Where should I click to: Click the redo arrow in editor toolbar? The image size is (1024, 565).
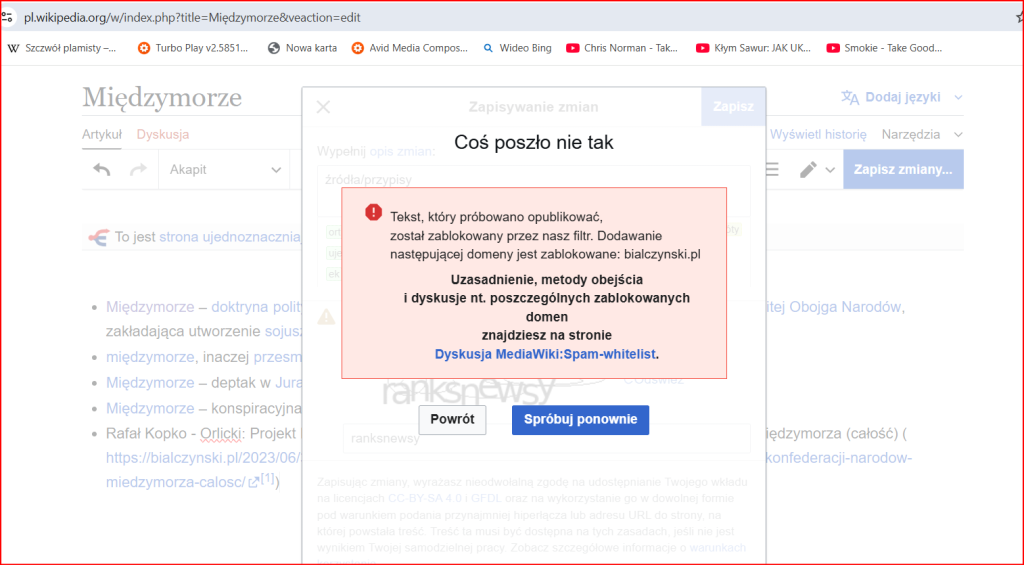click(138, 170)
